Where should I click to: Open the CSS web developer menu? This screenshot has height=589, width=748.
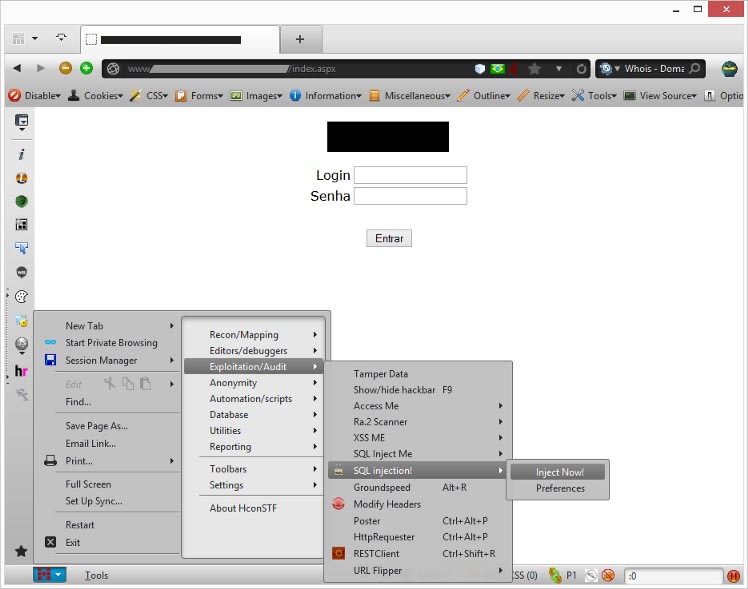click(149, 95)
